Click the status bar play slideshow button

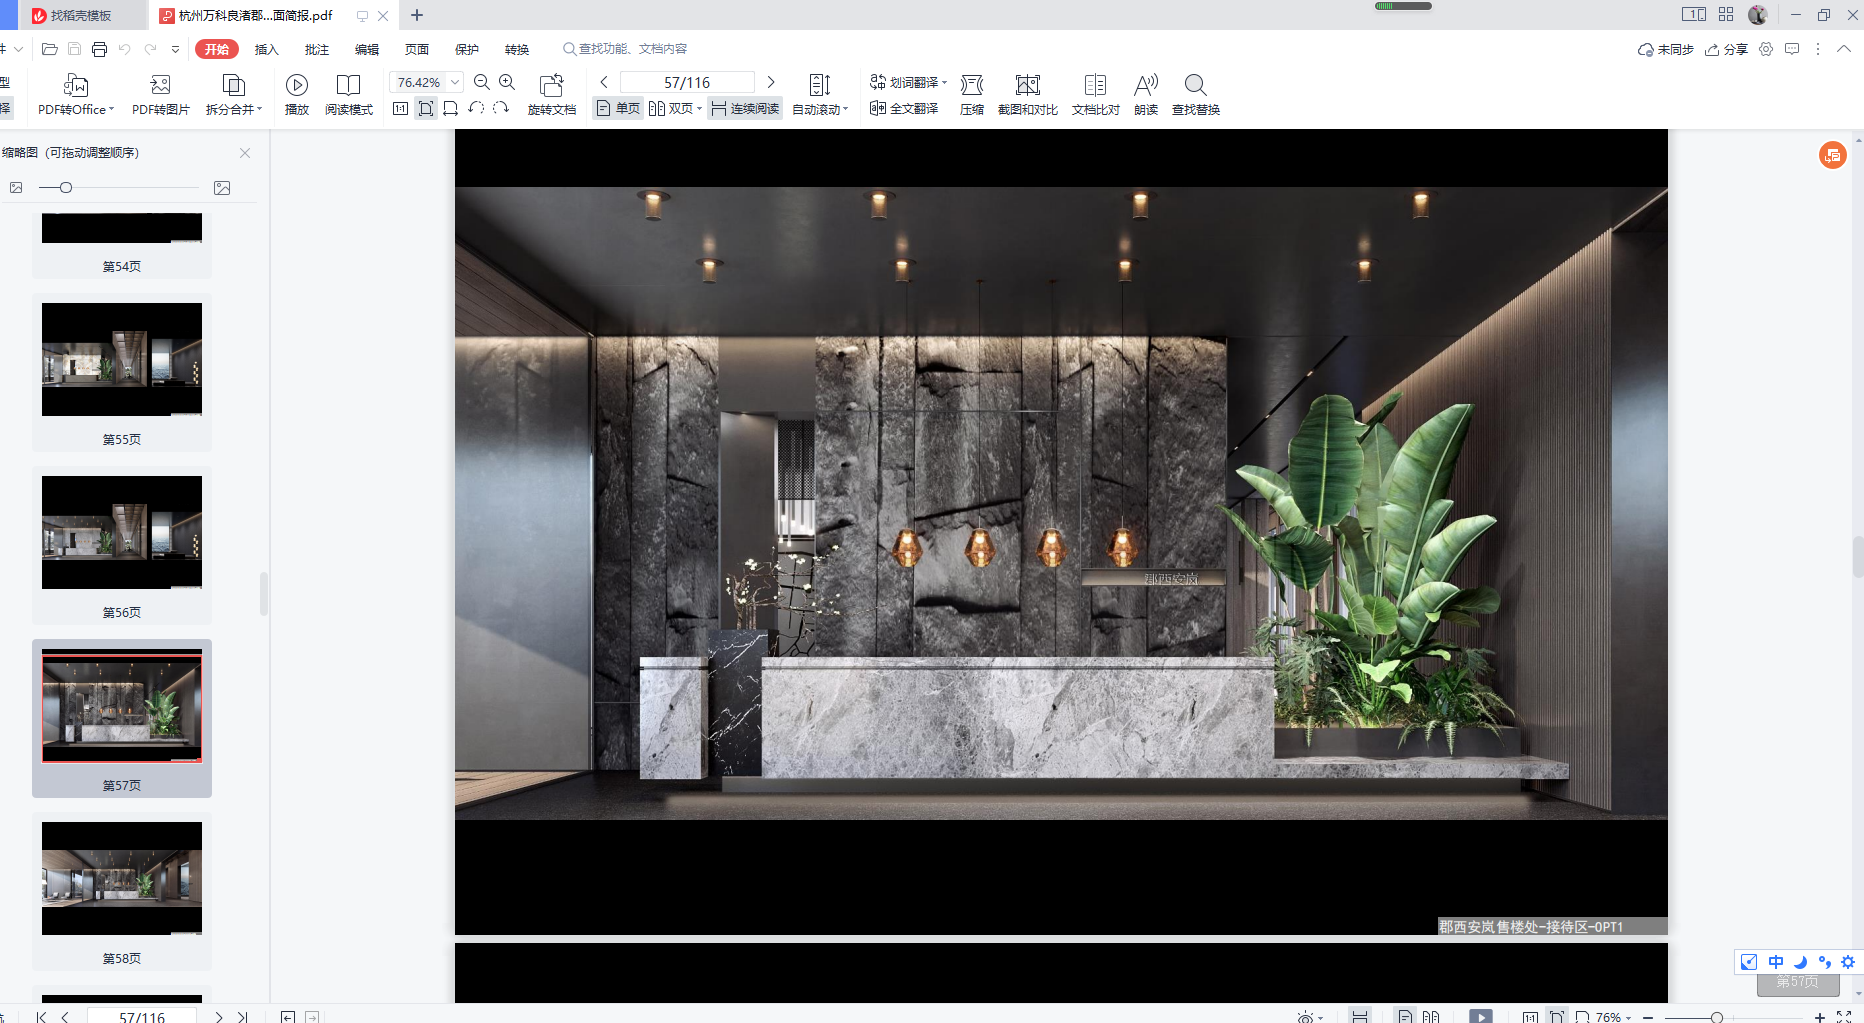[1481, 1016]
